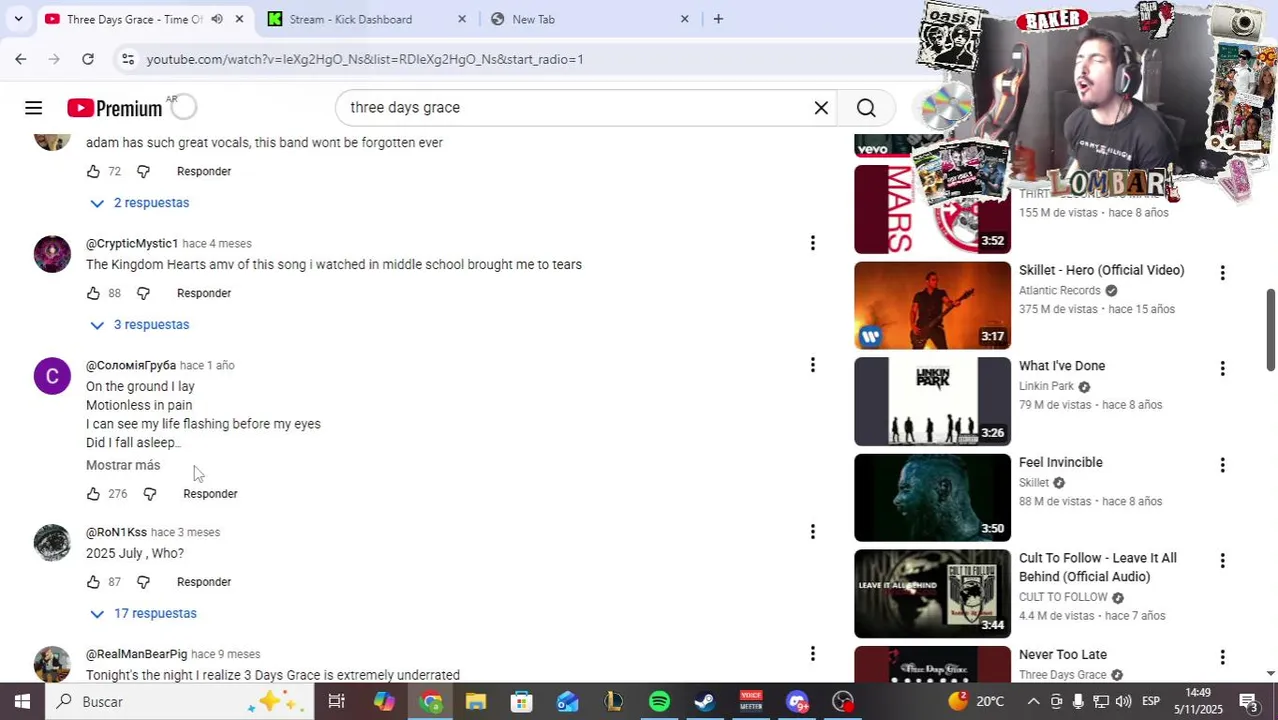The width and height of the screenshot is (1278, 720).
Task: Expand '3 respuestas' replies
Action: coord(140,325)
